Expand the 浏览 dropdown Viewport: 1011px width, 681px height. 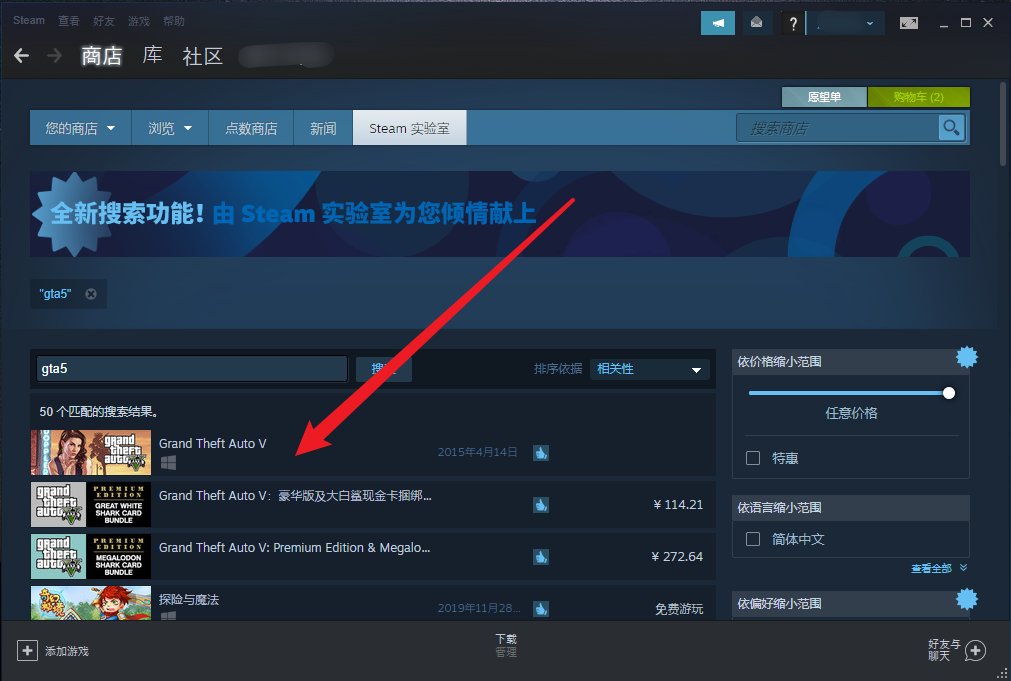coord(169,127)
